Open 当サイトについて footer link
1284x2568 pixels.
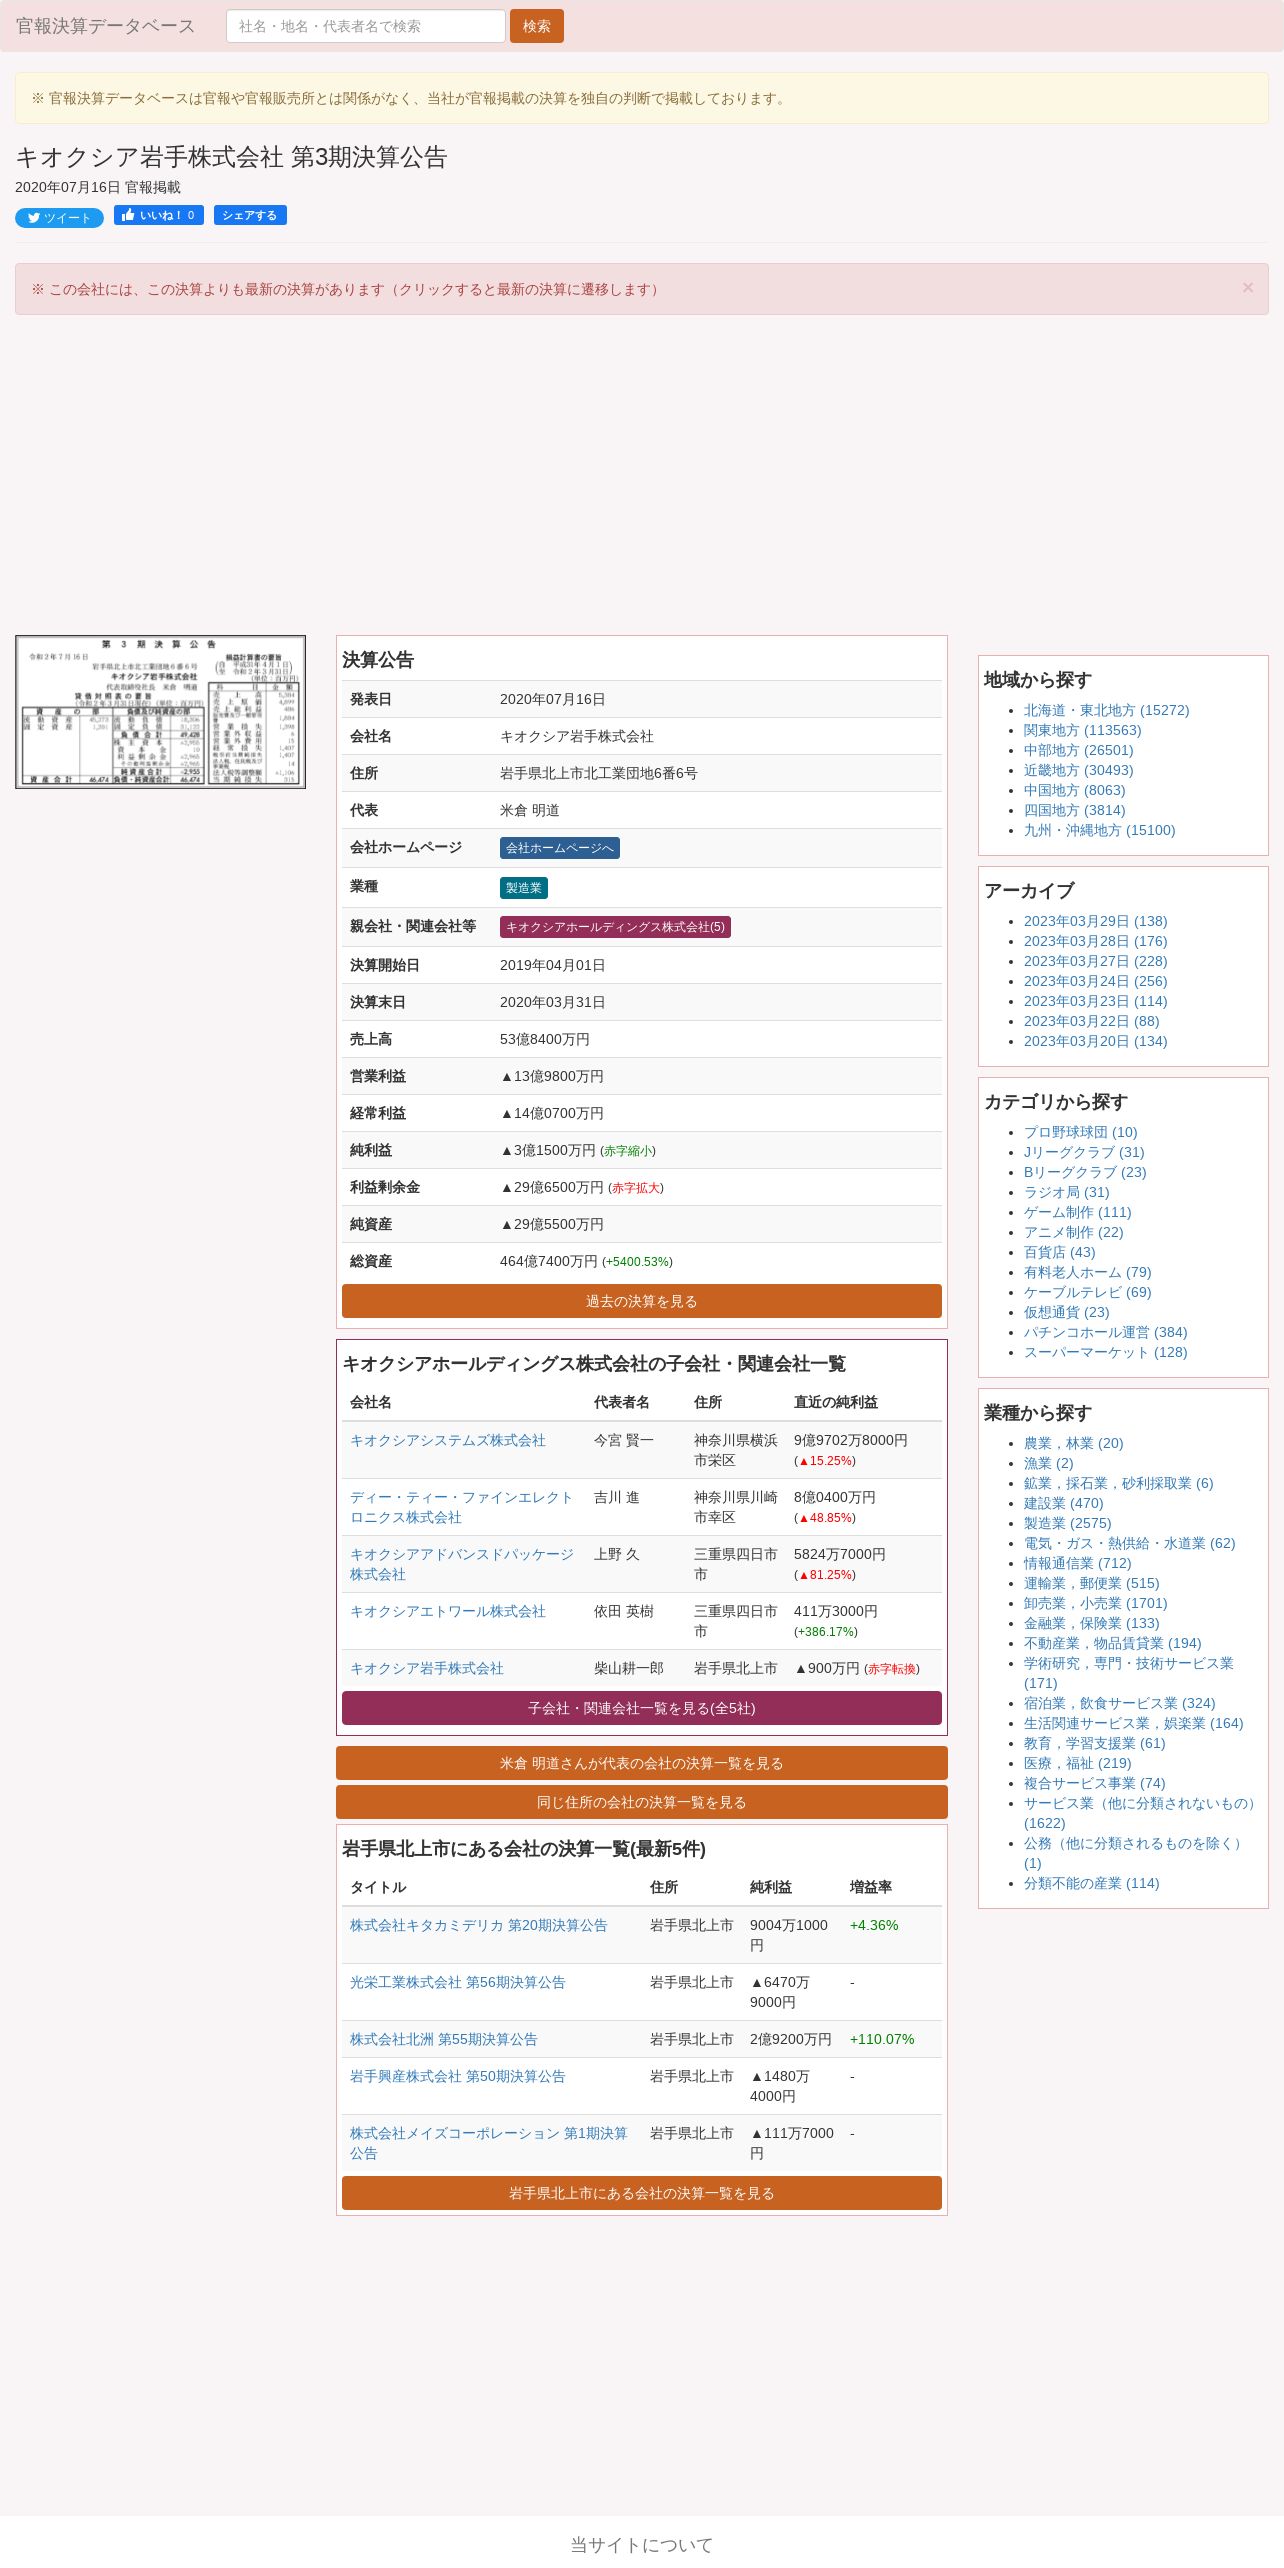[642, 2545]
